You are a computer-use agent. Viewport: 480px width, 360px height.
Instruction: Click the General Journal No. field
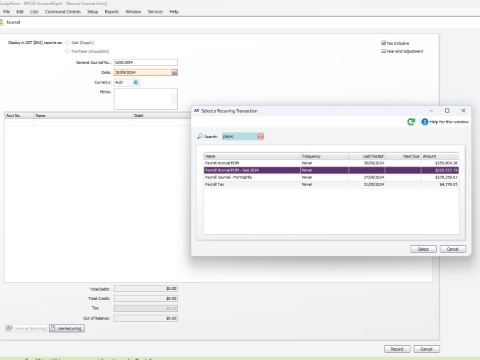pos(146,62)
